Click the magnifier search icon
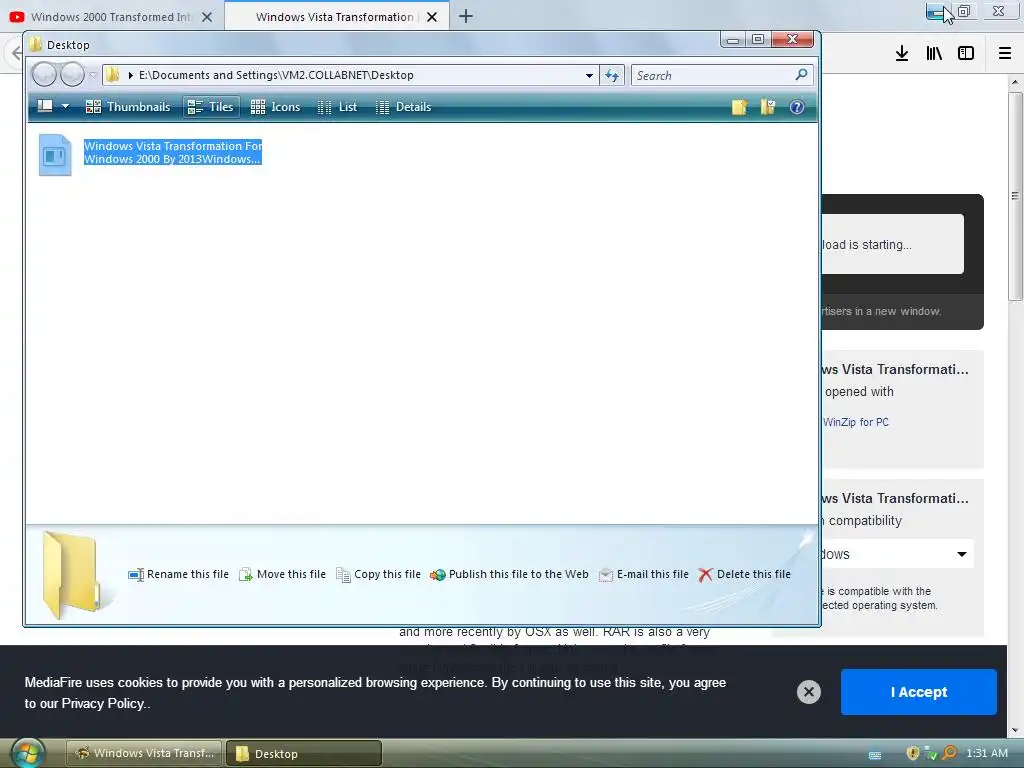Image resolution: width=1024 pixels, height=768 pixels. pos(801,75)
